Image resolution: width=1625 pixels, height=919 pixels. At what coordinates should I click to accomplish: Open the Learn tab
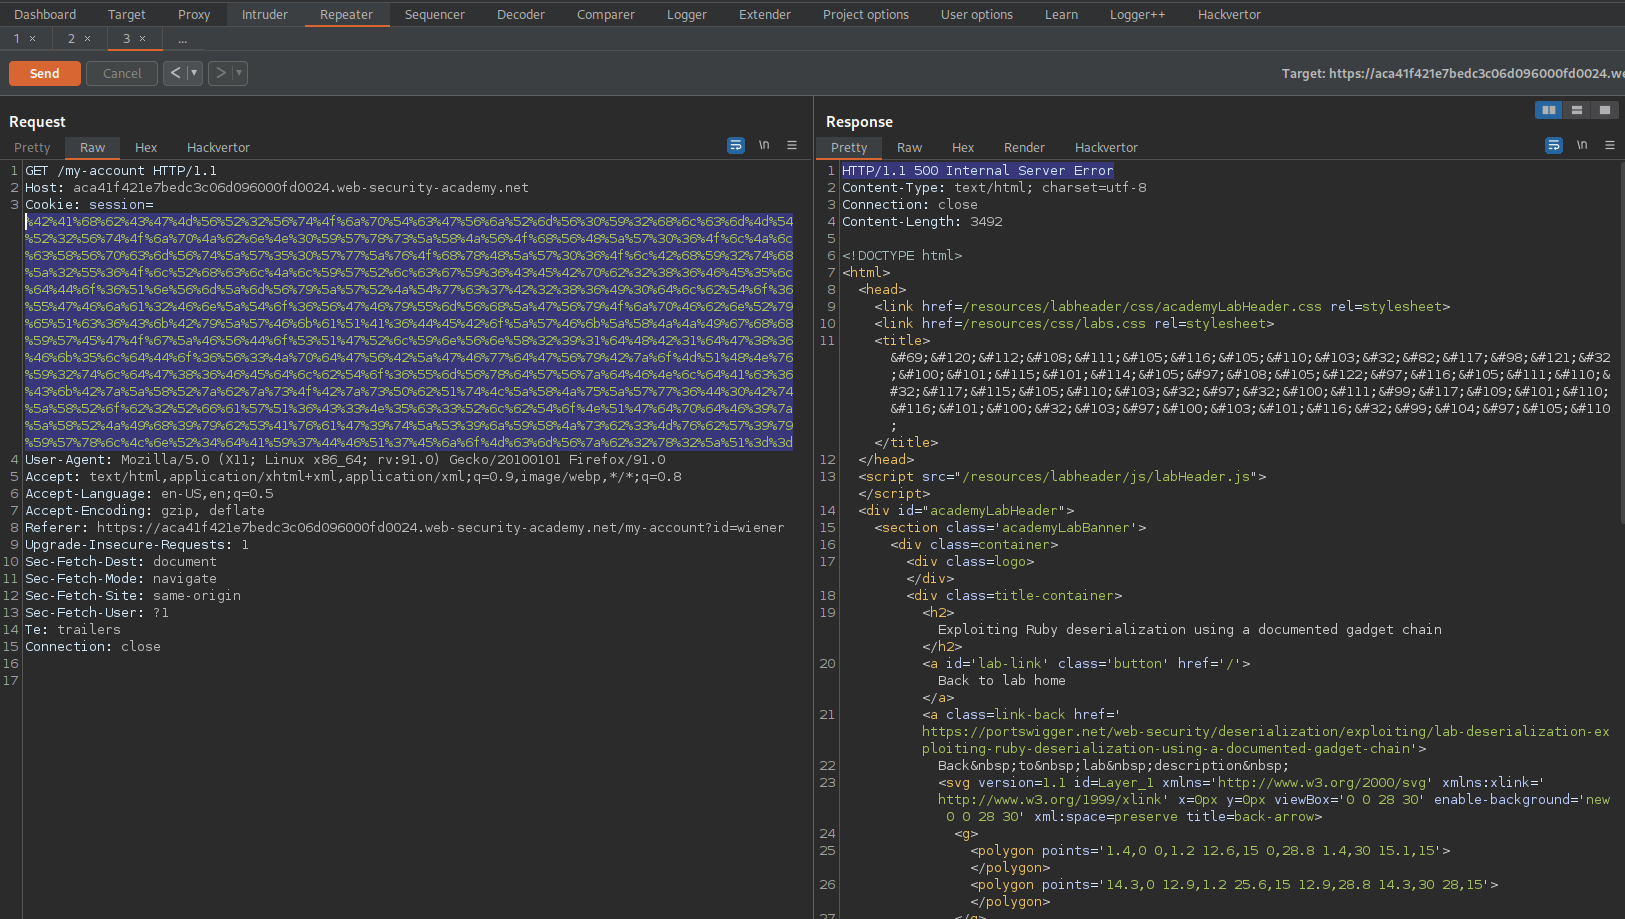(1062, 14)
